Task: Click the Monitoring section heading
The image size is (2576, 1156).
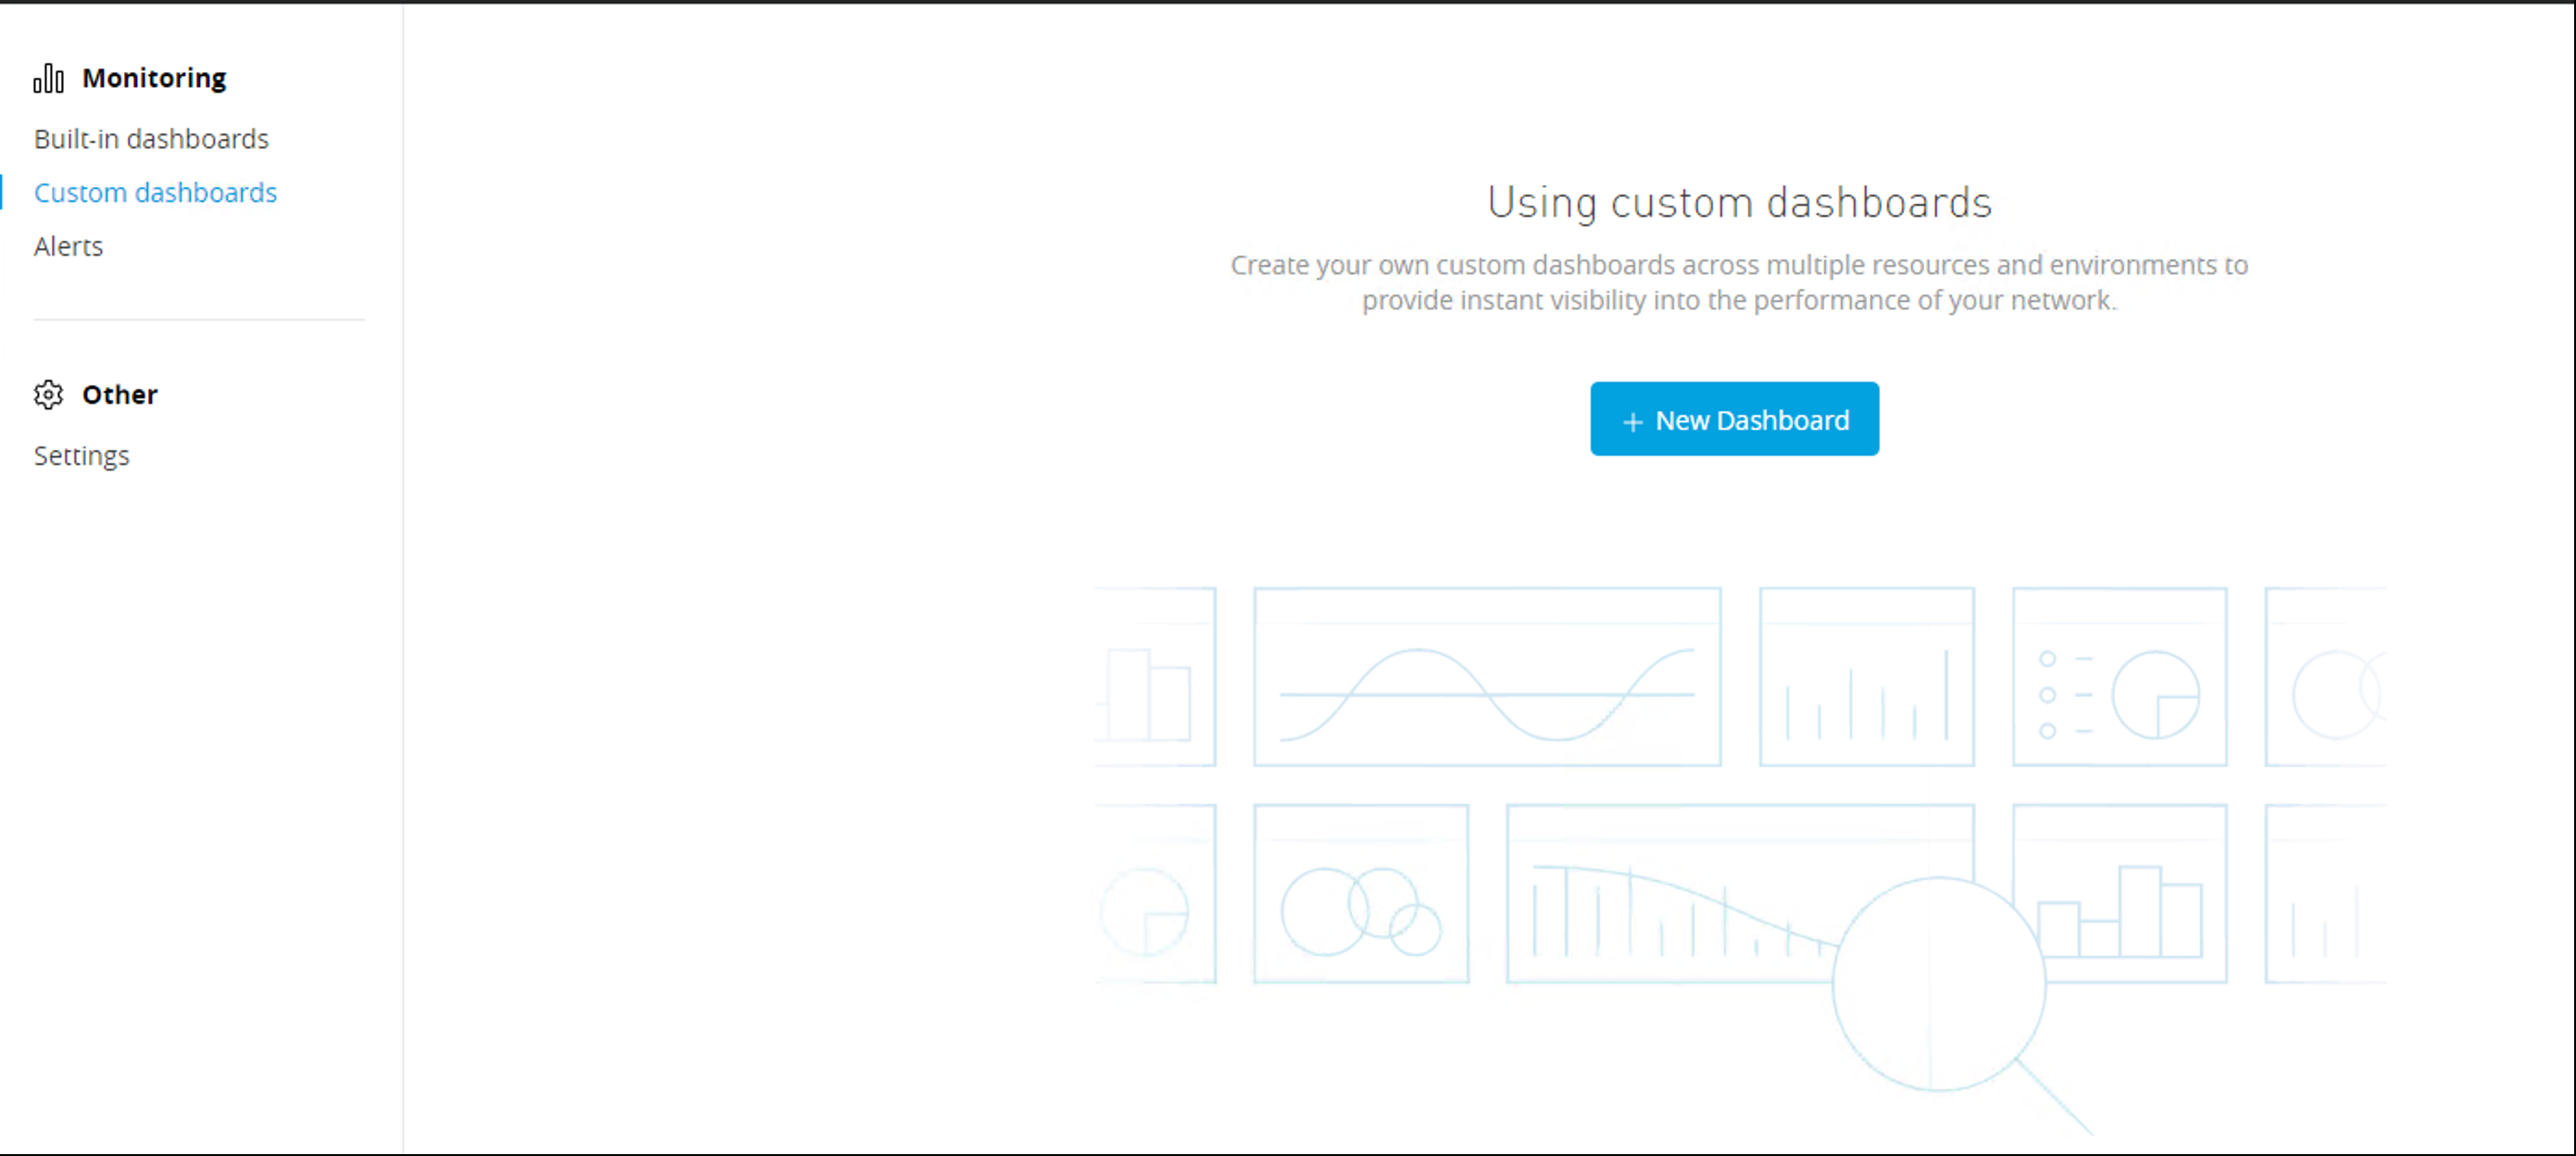Action: click(x=154, y=78)
